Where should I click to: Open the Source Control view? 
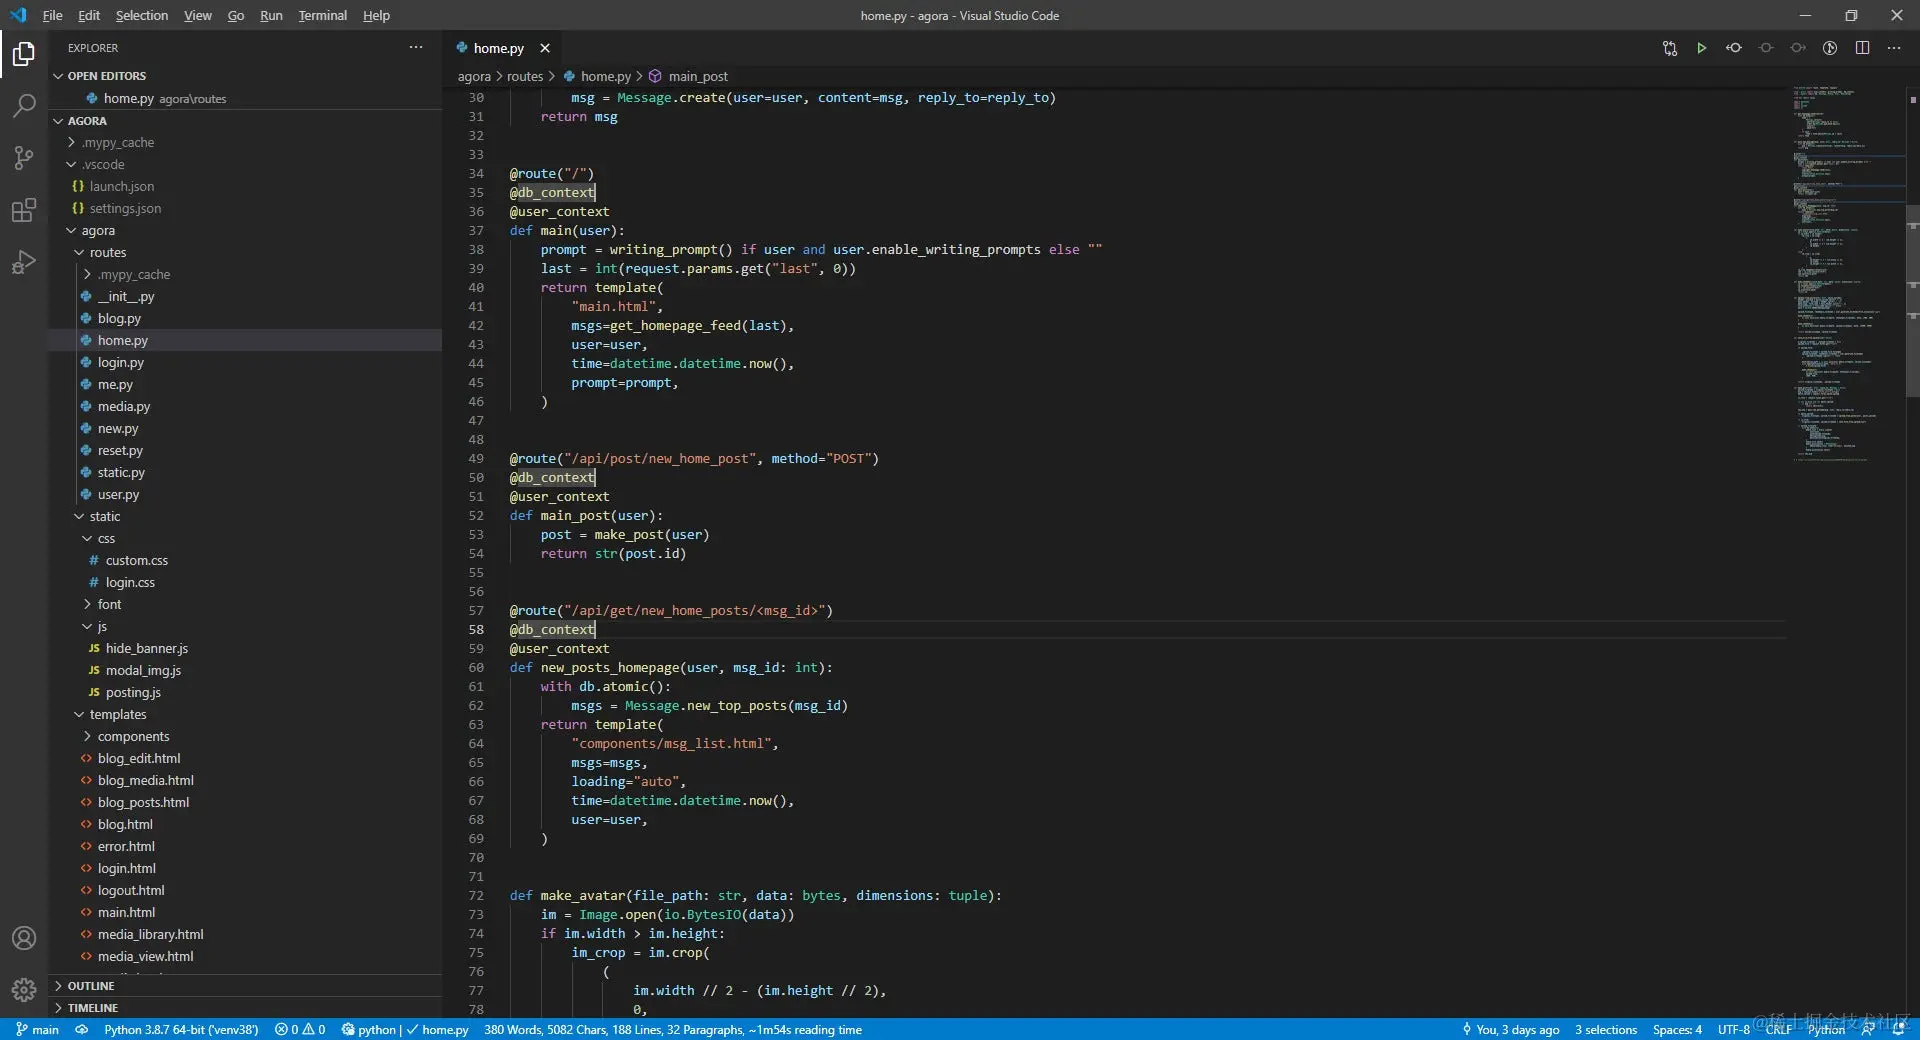tap(24, 157)
